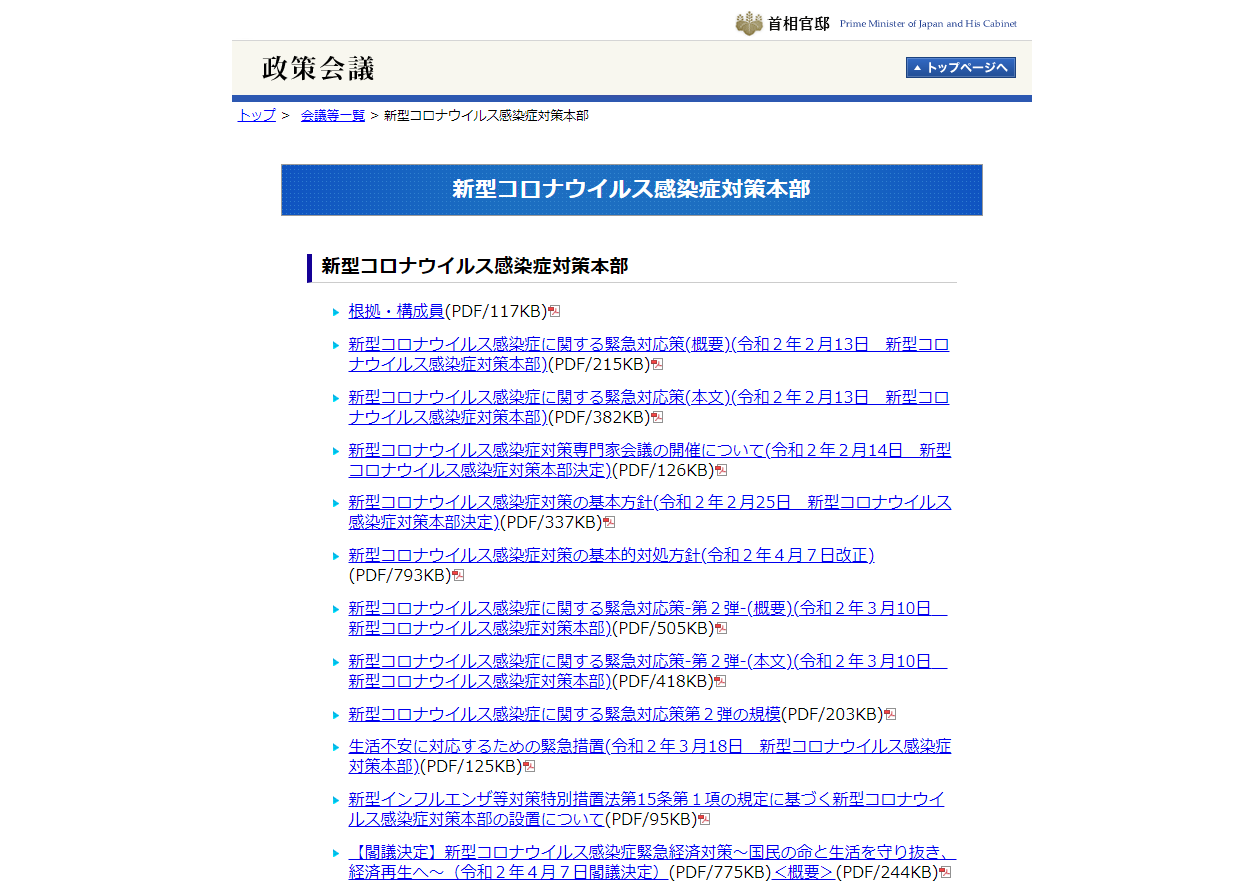This screenshot has height=882, width=1258.
Task: Click arrow bullet beside 対策の基本方針 令和2年2月25日
Action: pos(336,503)
